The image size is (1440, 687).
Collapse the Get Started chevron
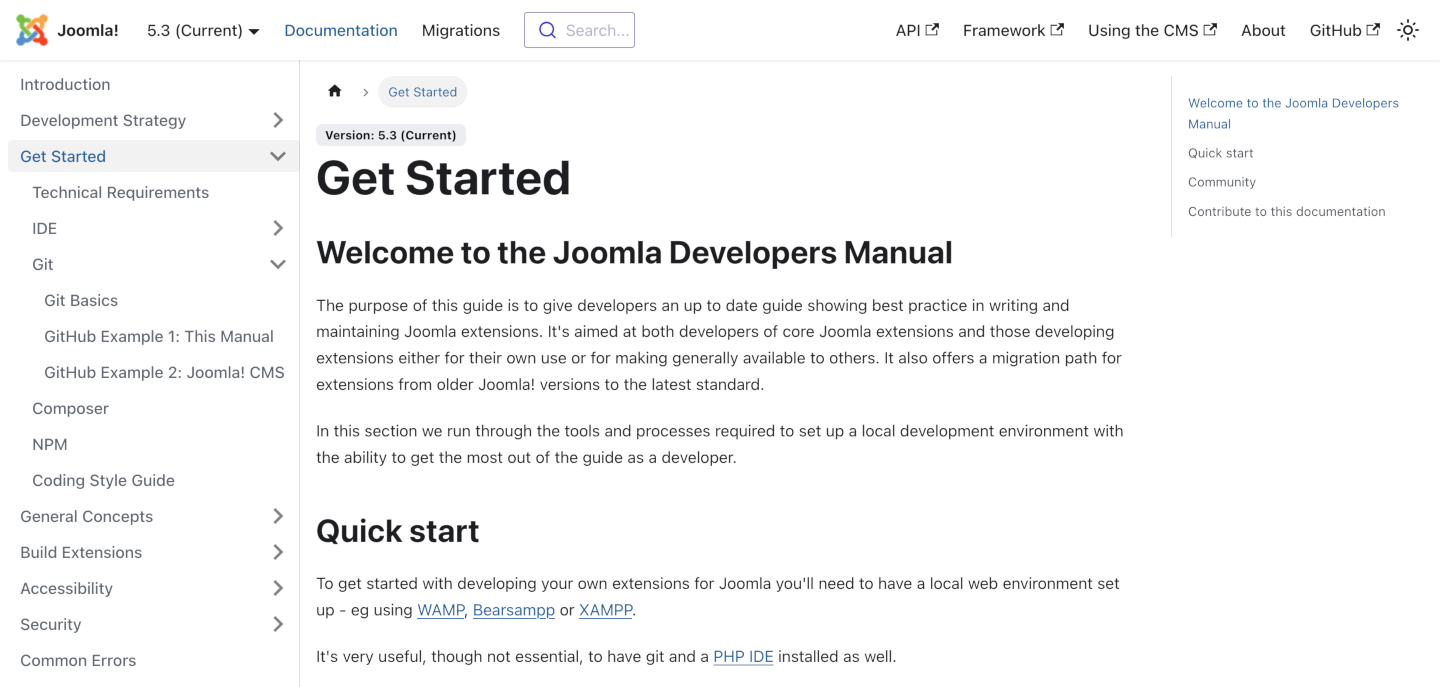[x=278, y=156]
